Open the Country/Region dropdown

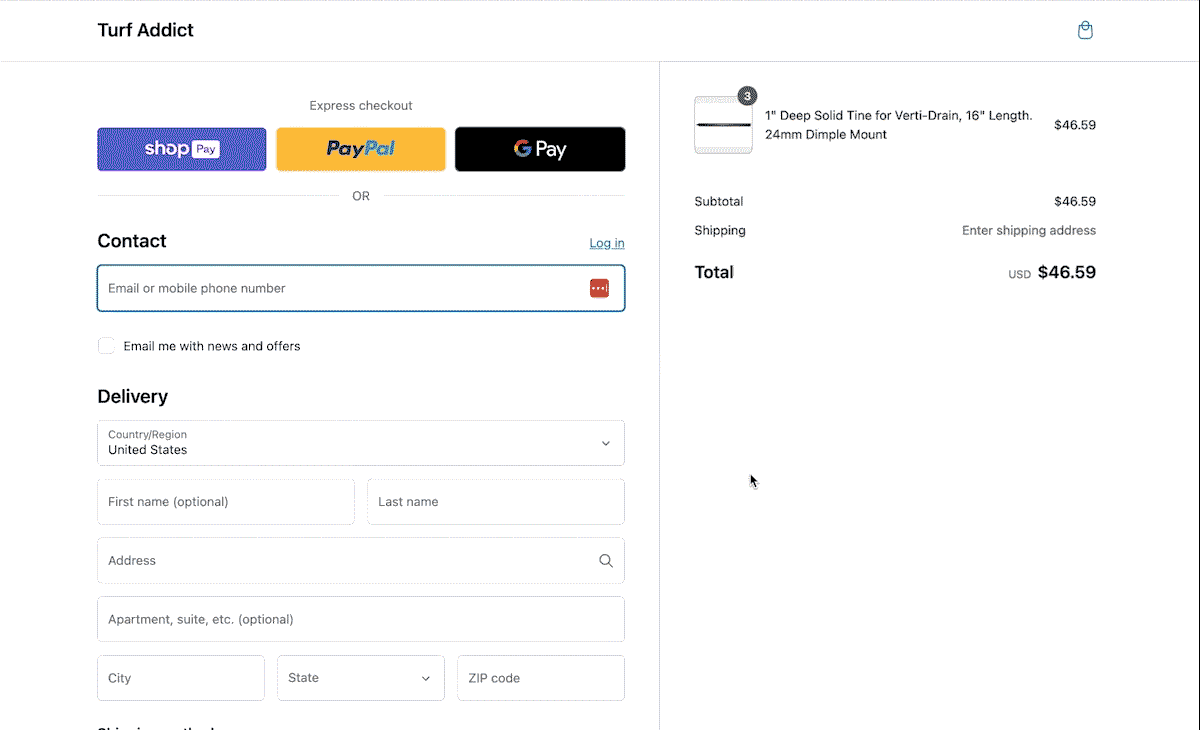tap(360, 443)
